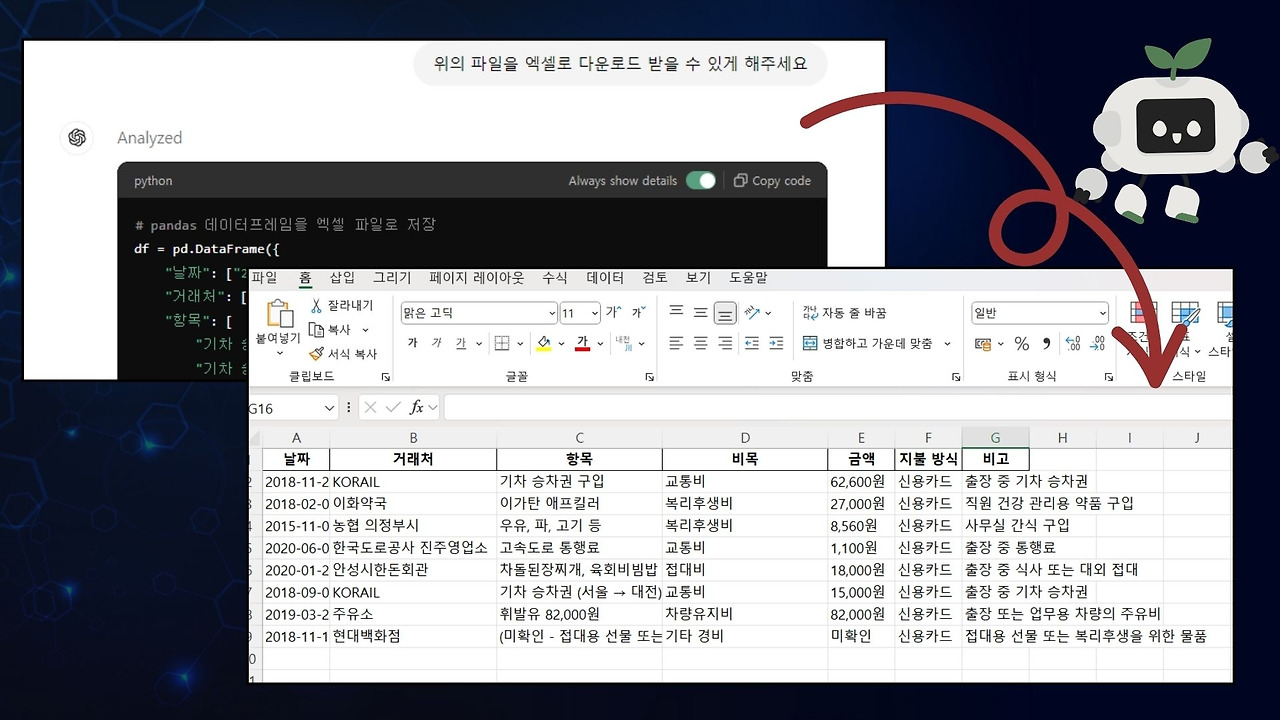Open the alignment group dialog launcher (맞춤)
This screenshot has height=720, width=1280.
point(956,377)
